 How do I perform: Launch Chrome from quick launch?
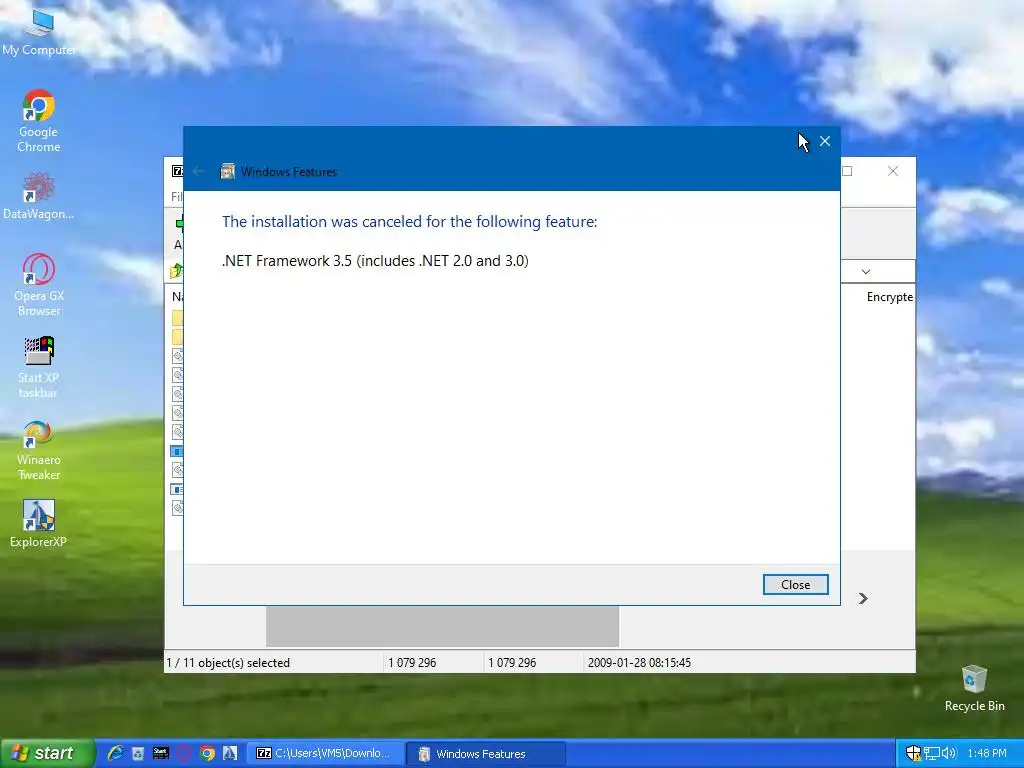coord(207,754)
